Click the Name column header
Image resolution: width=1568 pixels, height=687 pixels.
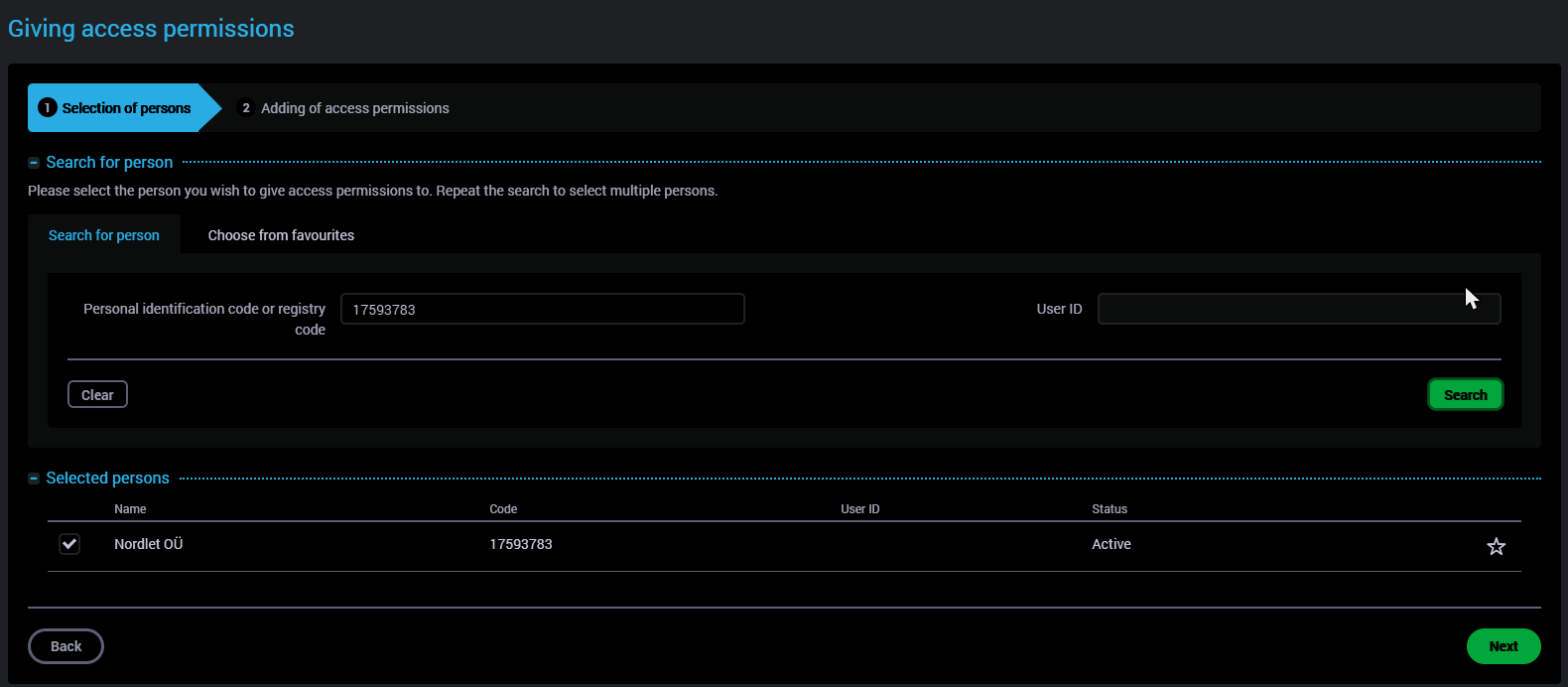point(130,509)
